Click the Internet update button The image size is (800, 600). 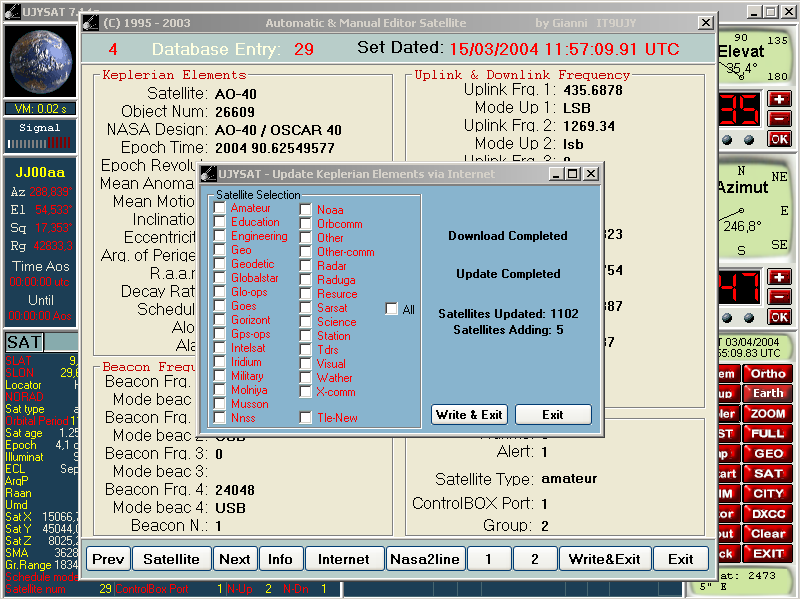344,559
